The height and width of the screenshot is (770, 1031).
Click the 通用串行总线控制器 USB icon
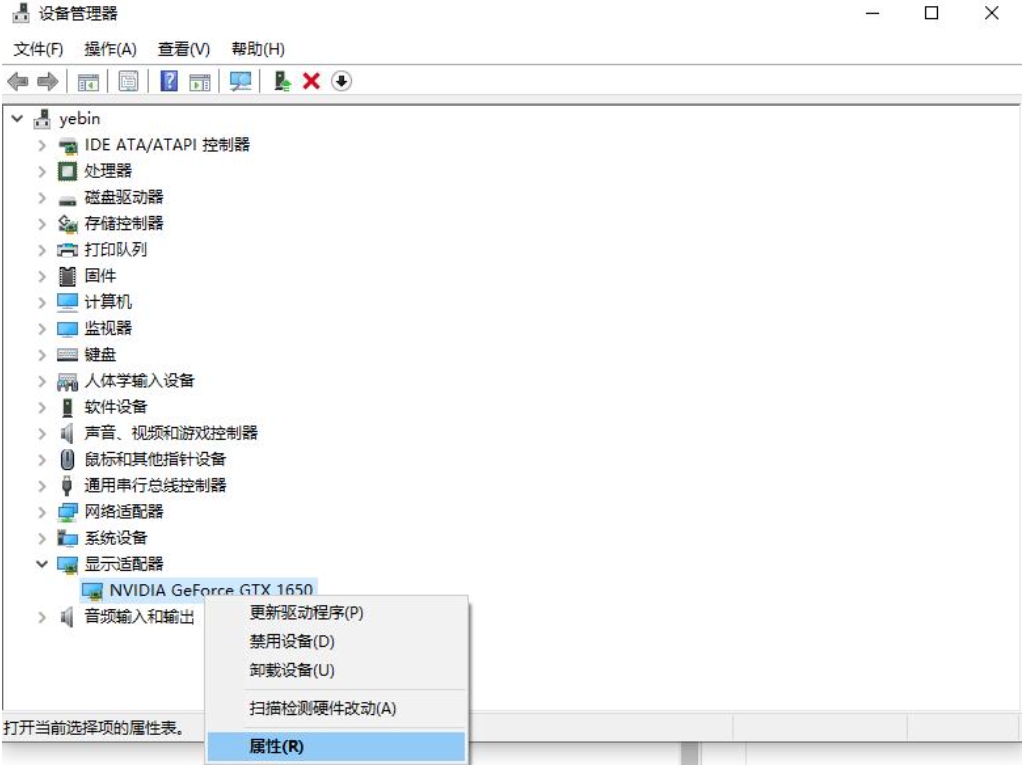(66, 486)
